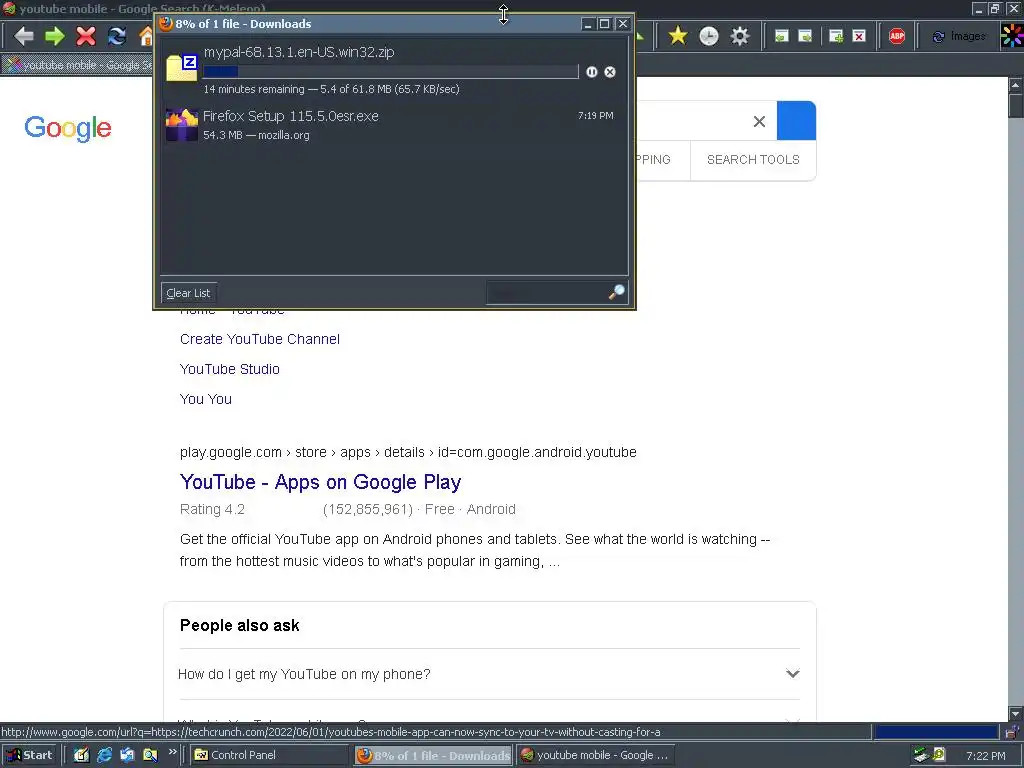Switch to Downloads window taskbar button
1024x768 pixels.
coord(434,756)
